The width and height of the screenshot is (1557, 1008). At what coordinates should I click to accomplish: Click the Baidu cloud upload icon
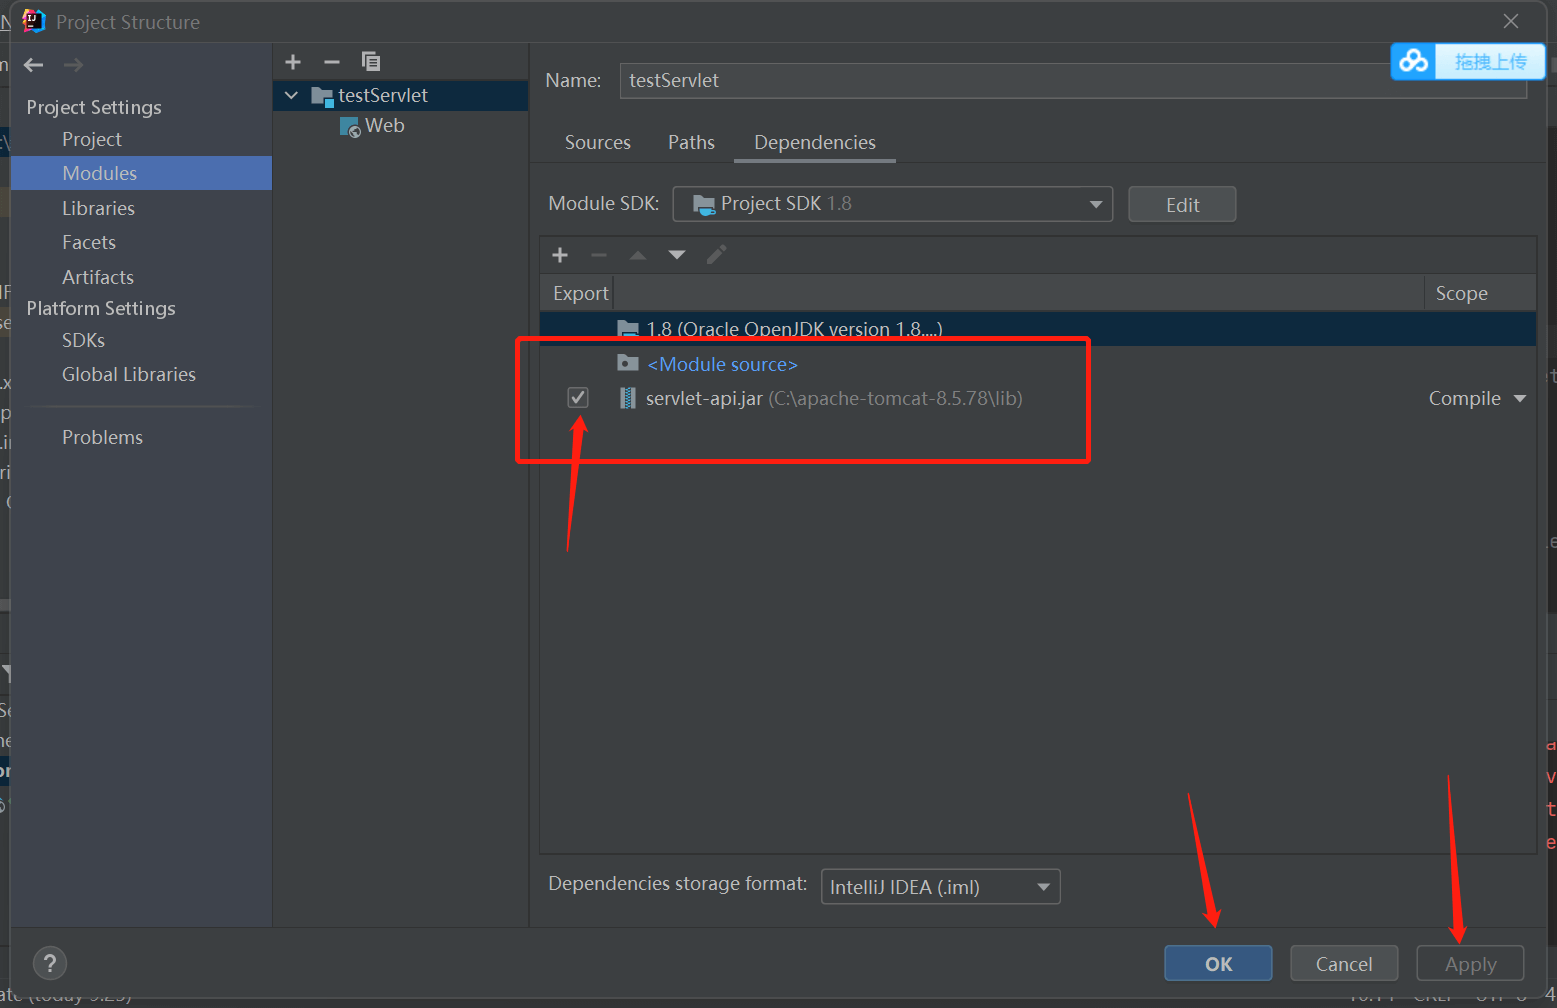click(1413, 62)
